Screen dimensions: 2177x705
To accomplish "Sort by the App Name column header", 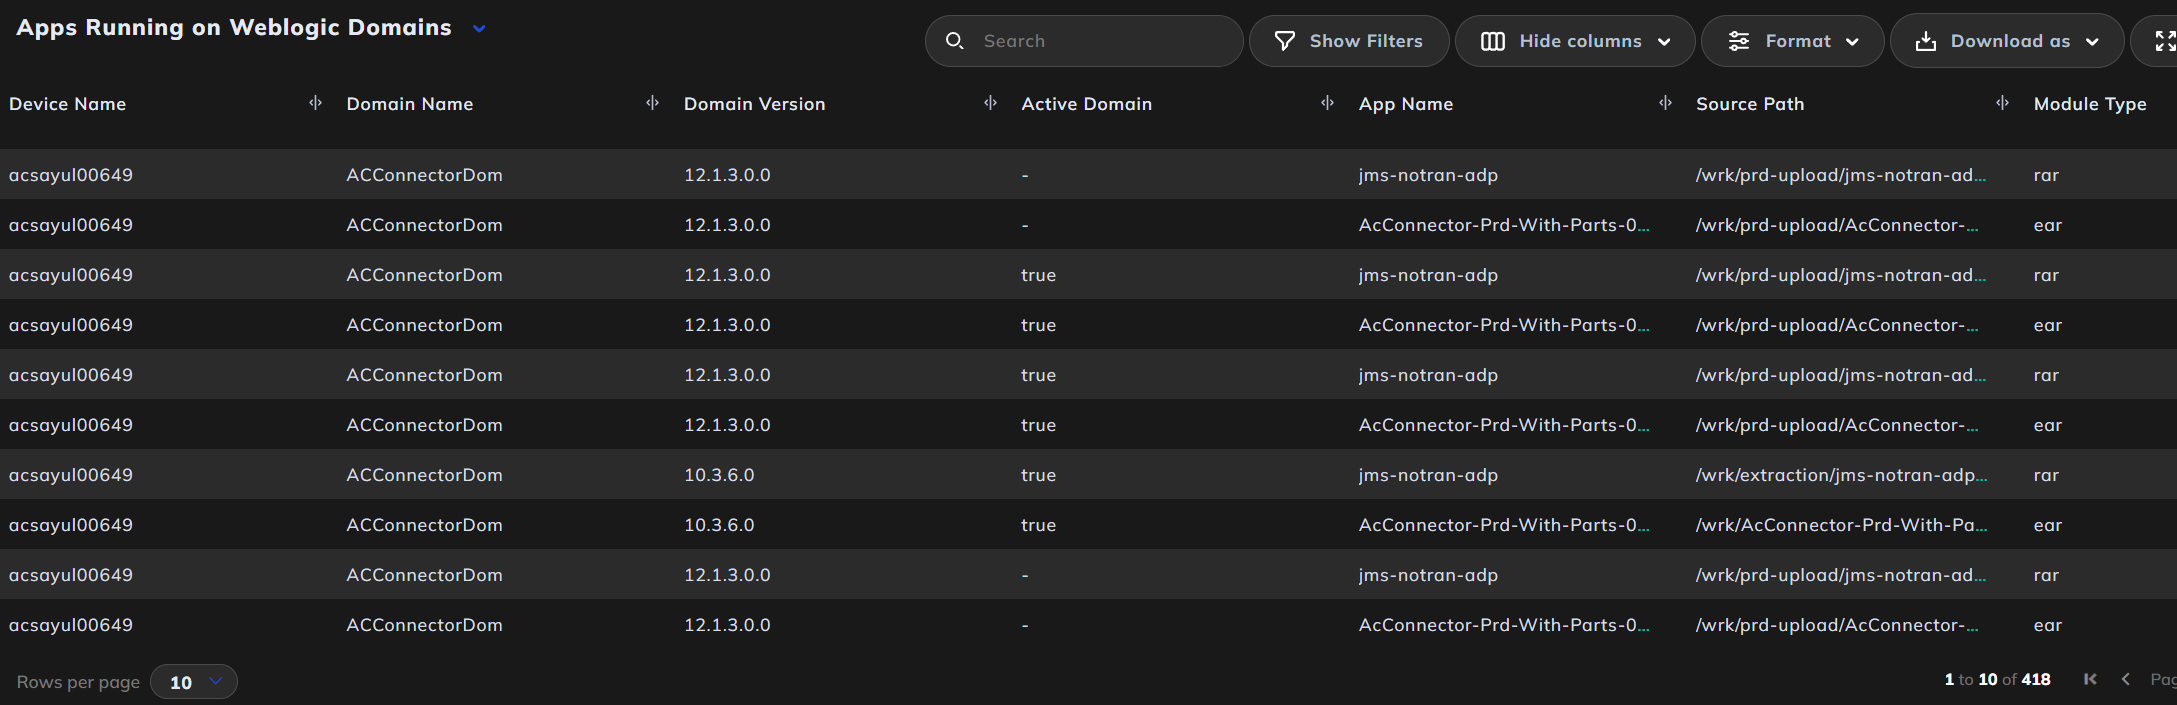I will (1405, 104).
